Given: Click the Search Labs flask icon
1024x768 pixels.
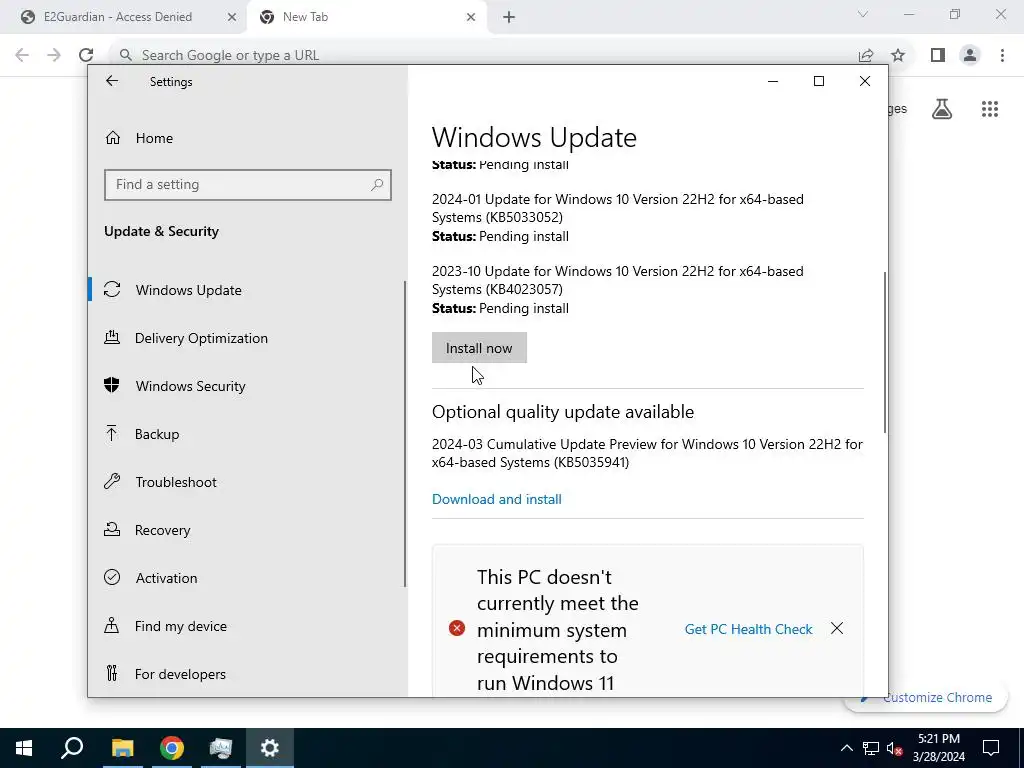Looking at the screenshot, I should 942,109.
